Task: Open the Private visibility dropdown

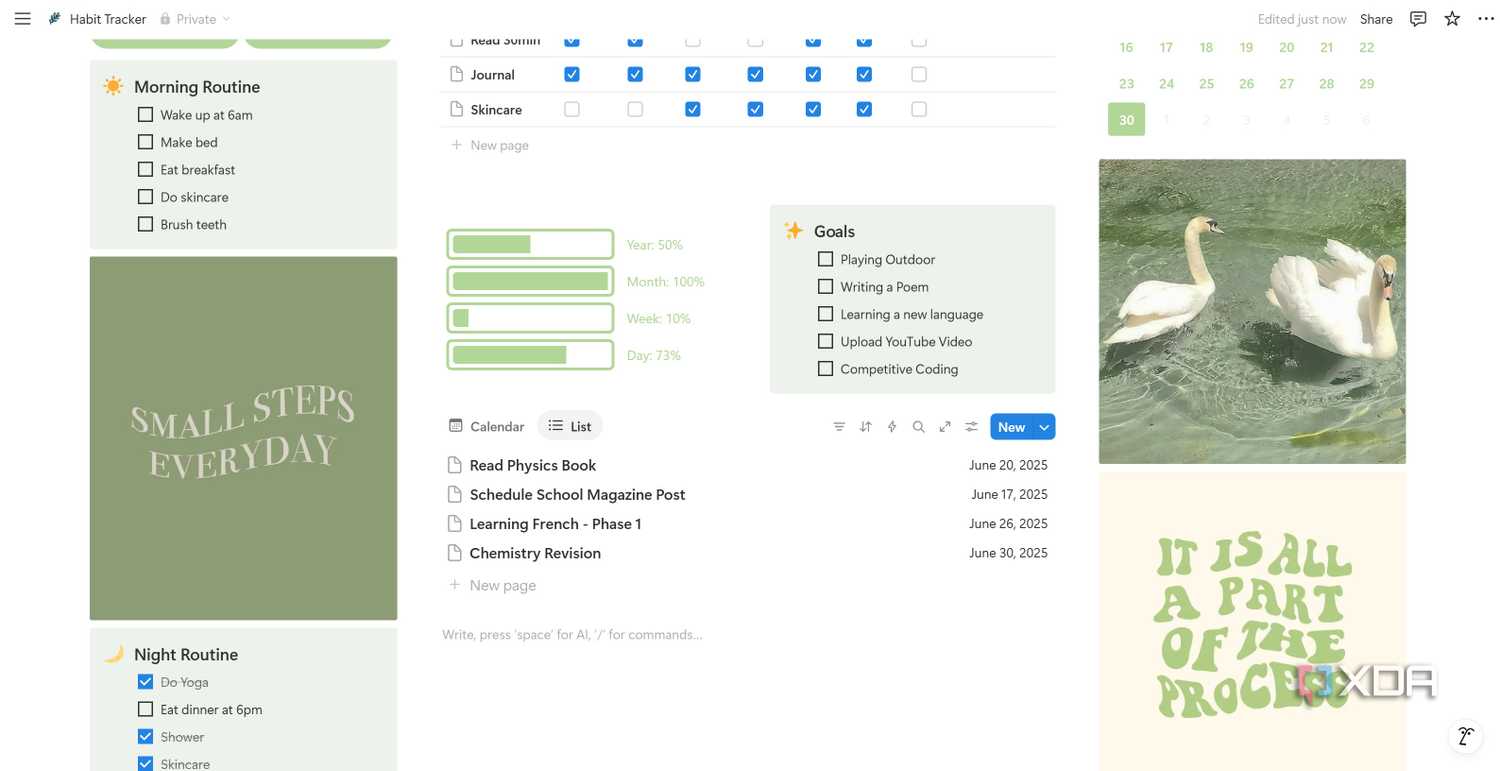Action: coord(196,19)
